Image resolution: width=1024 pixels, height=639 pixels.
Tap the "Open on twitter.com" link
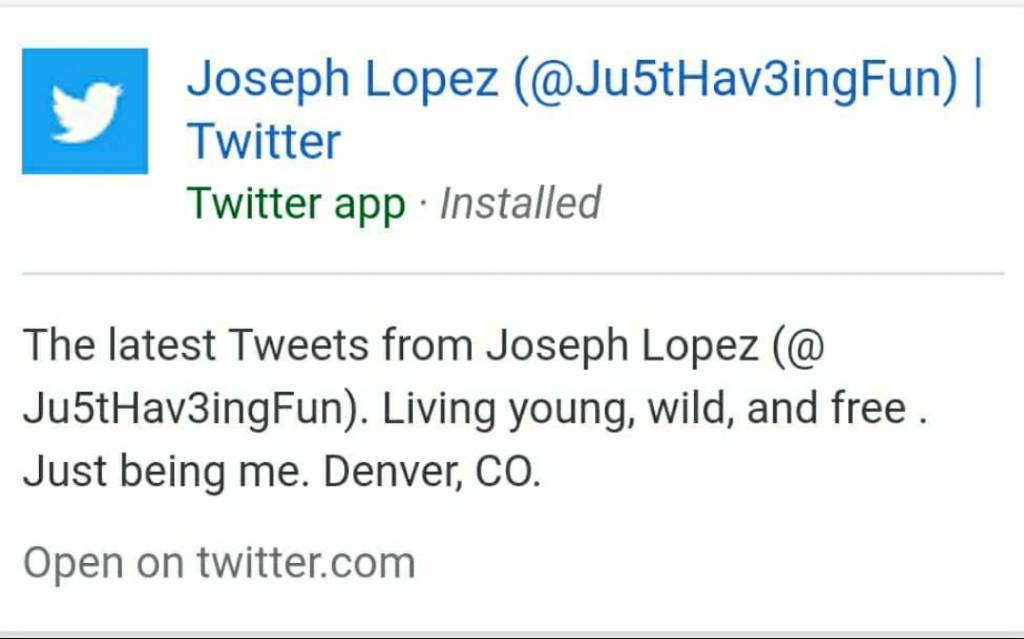219,563
